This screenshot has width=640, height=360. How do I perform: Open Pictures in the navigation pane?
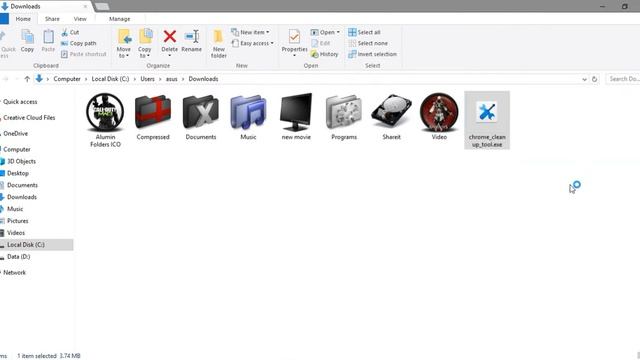pyautogui.click(x=17, y=221)
